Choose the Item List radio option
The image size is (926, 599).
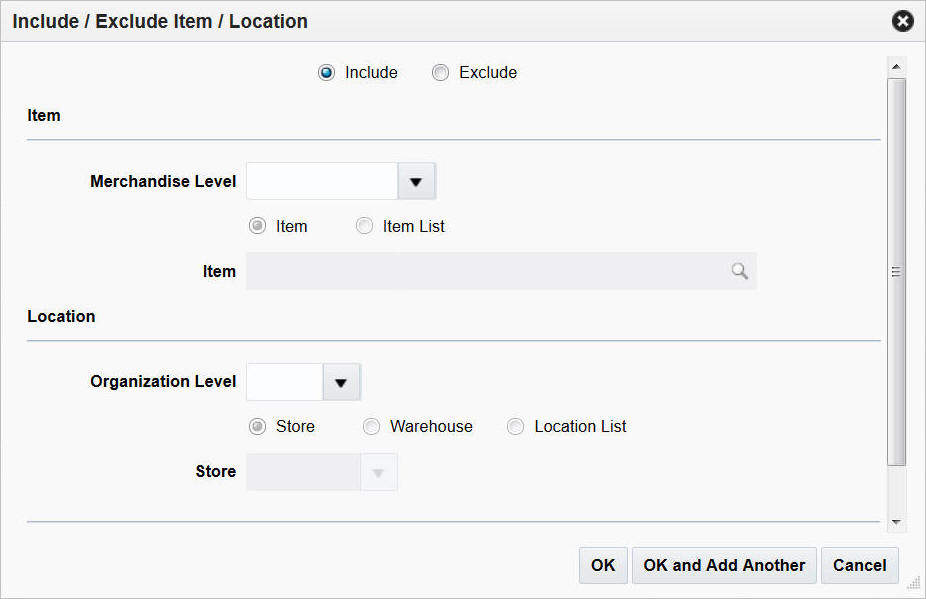click(364, 226)
